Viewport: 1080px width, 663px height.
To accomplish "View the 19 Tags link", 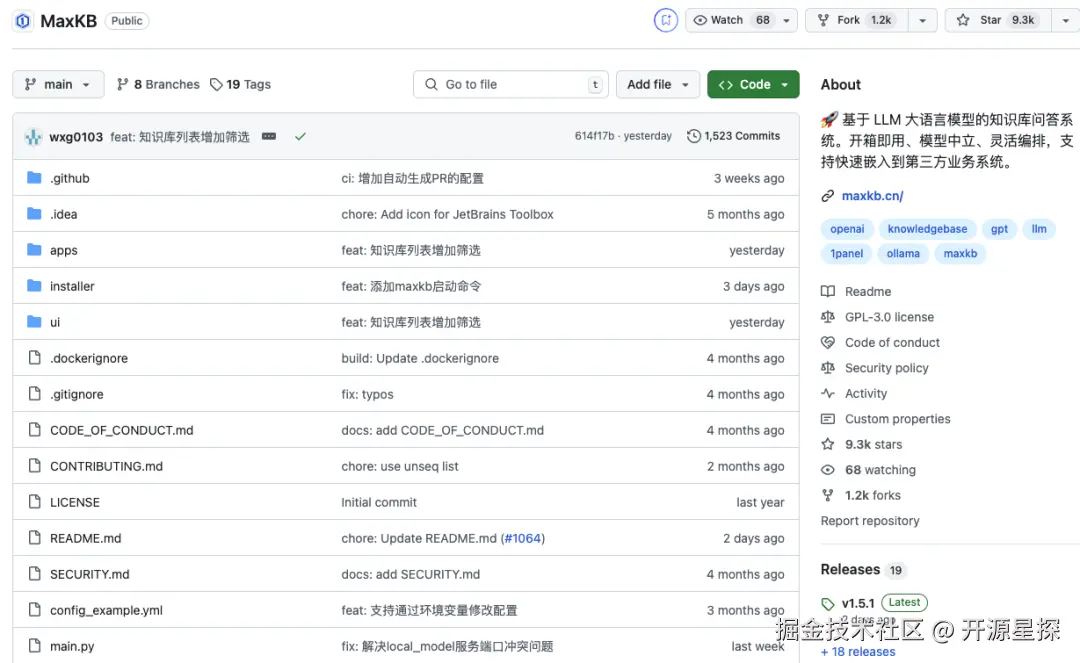I will tap(240, 84).
